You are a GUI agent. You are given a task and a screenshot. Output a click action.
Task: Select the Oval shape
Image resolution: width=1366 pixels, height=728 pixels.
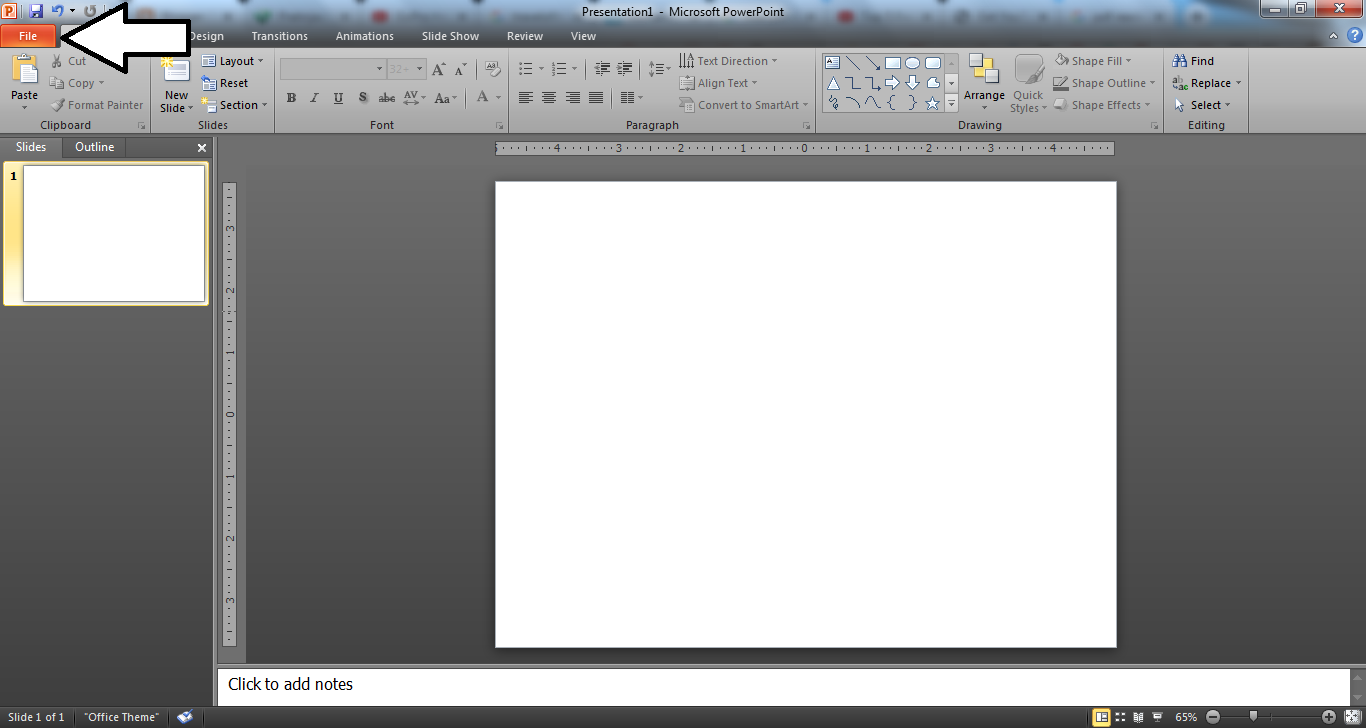(x=913, y=62)
